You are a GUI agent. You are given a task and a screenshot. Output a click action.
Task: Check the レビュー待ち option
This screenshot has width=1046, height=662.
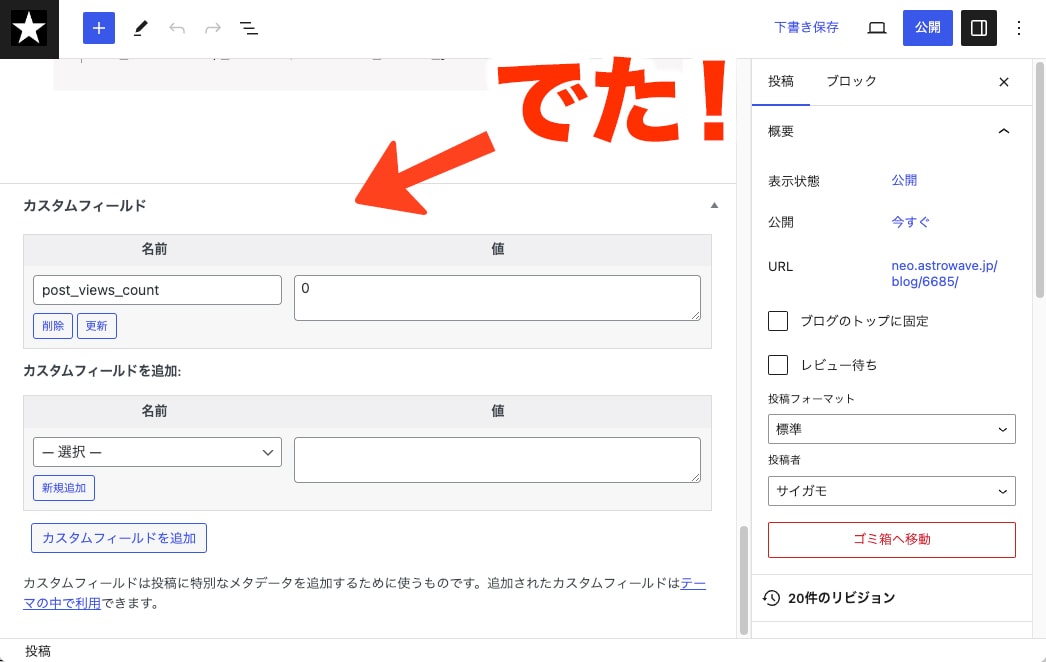coord(778,365)
